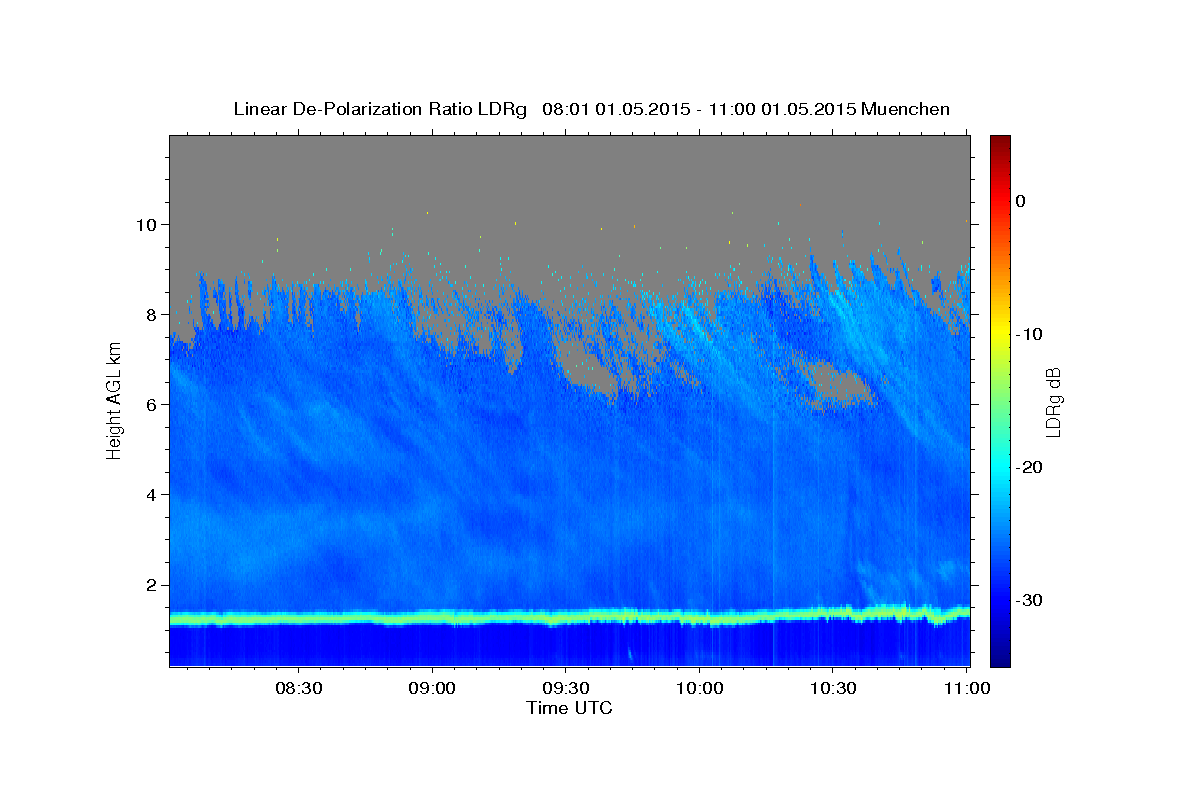Click the height tick label 2

pos(154,584)
